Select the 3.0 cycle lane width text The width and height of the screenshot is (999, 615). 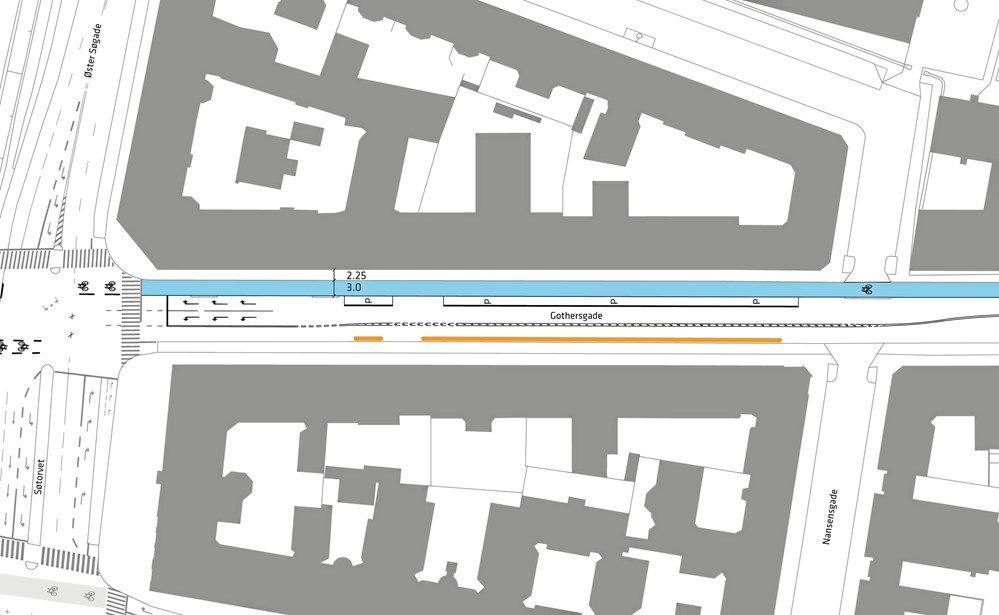pyautogui.click(x=354, y=288)
